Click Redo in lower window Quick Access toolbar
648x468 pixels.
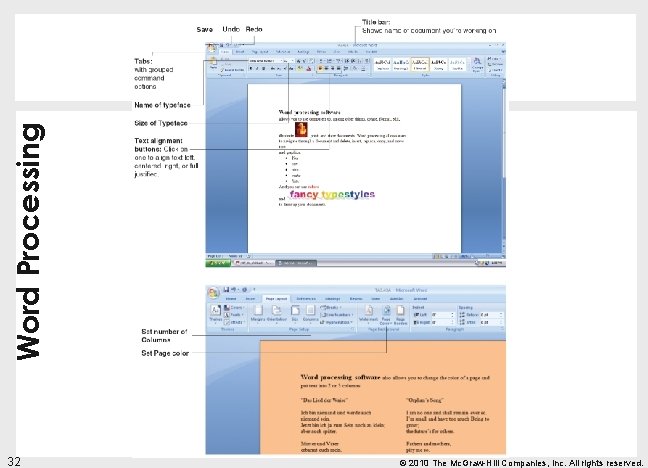(x=244, y=290)
